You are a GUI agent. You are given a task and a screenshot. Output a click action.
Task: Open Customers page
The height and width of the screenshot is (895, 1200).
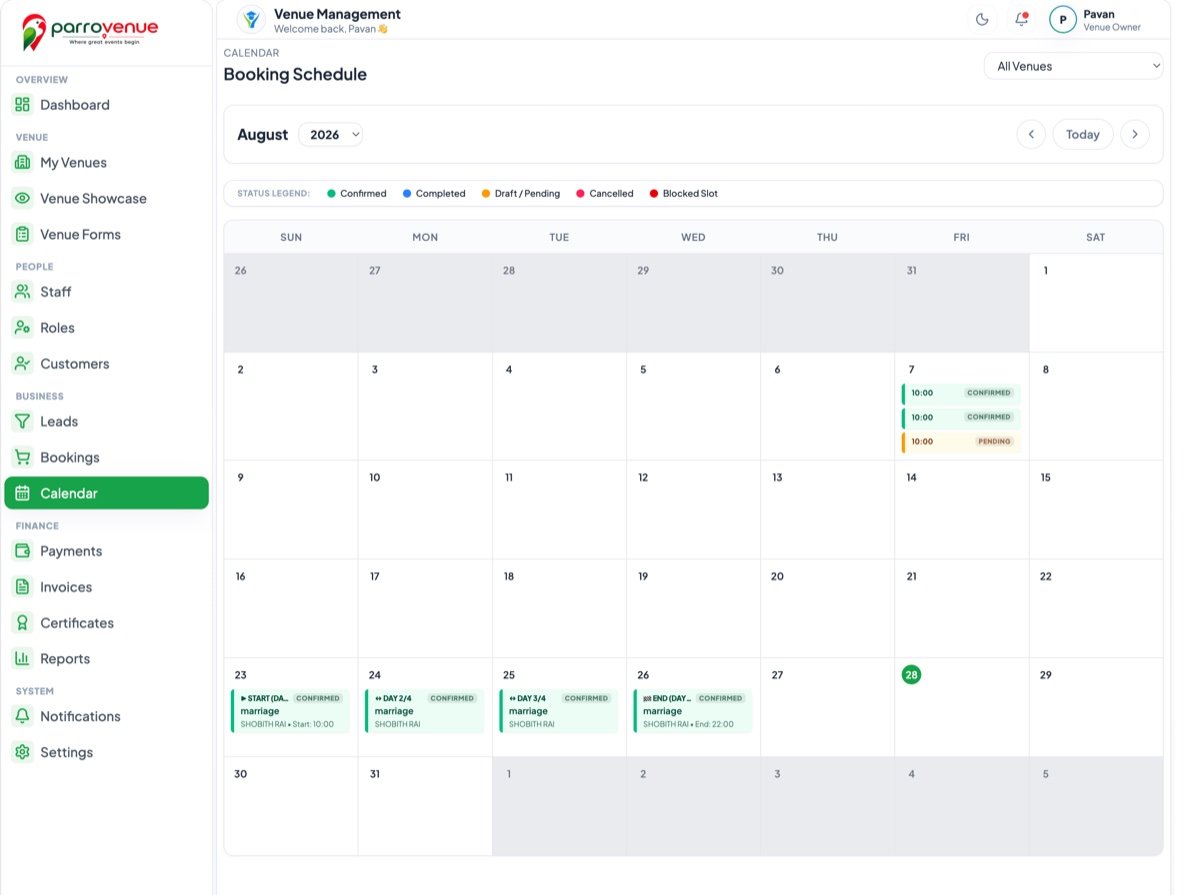106,364
